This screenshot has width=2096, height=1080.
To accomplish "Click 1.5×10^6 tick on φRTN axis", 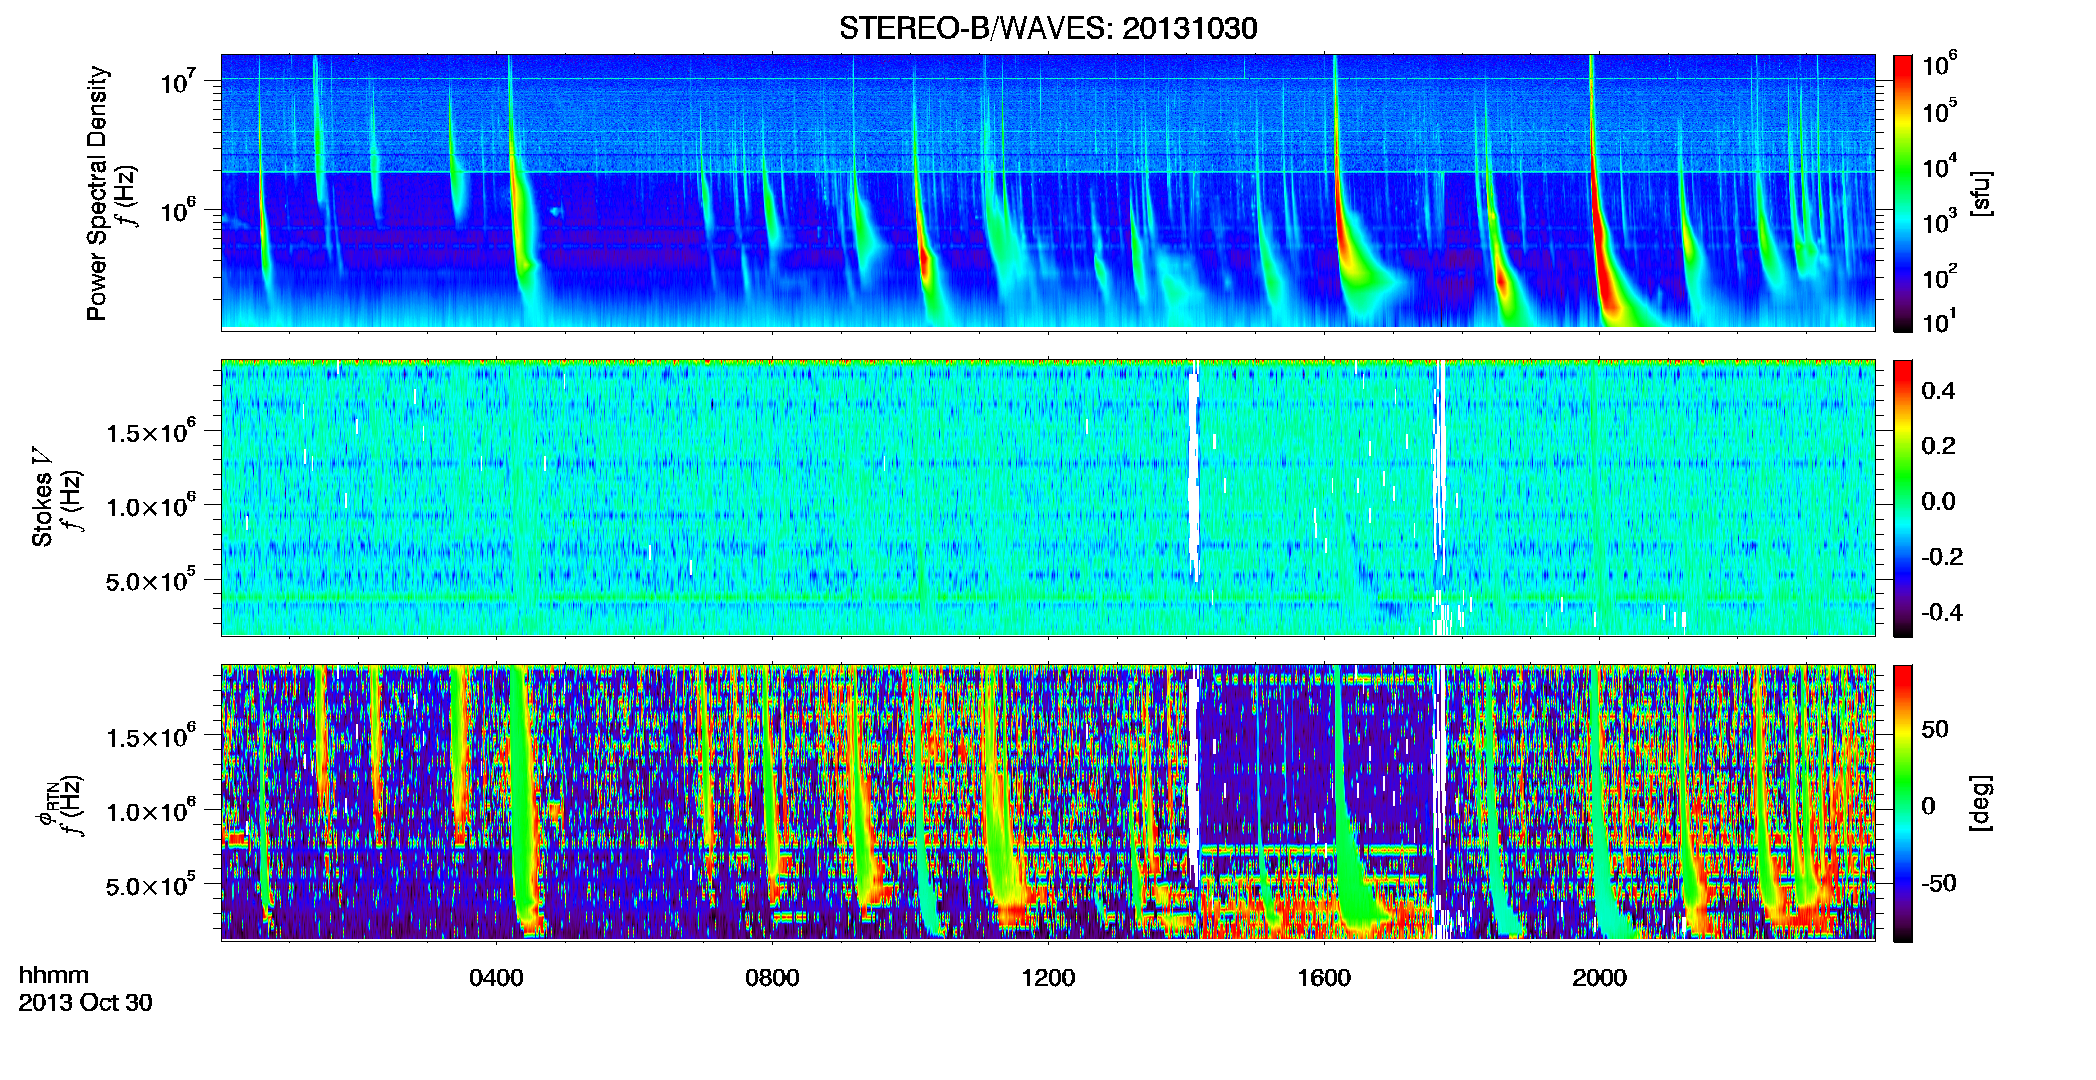I will 151,736.
